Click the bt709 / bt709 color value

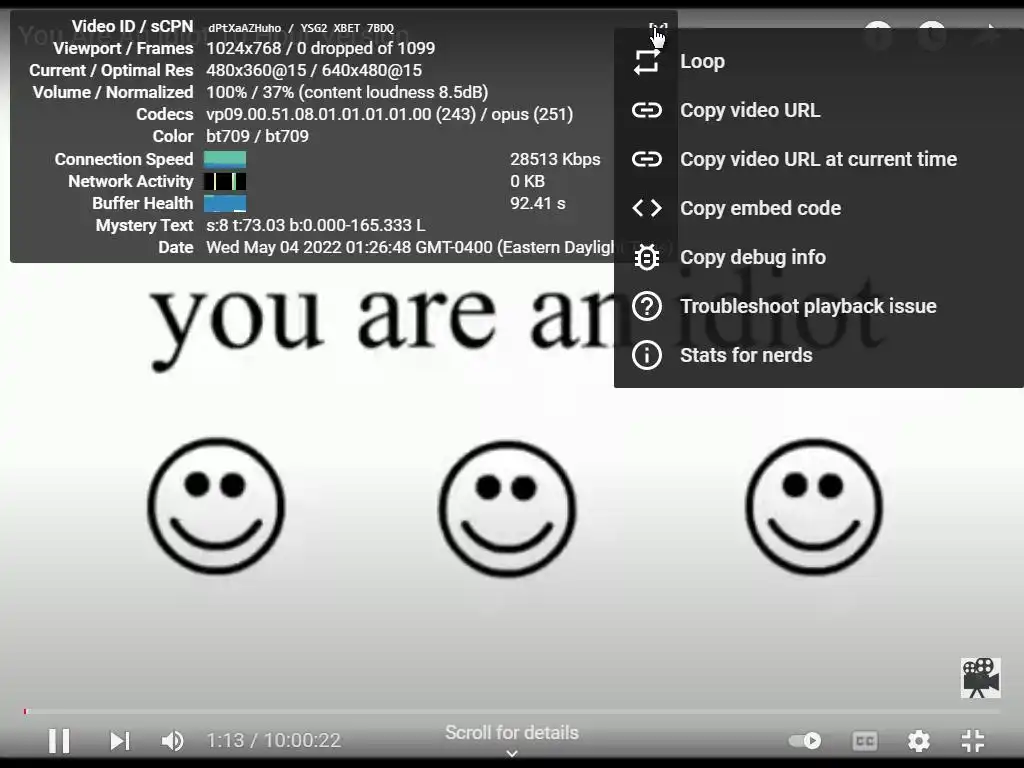pos(257,136)
